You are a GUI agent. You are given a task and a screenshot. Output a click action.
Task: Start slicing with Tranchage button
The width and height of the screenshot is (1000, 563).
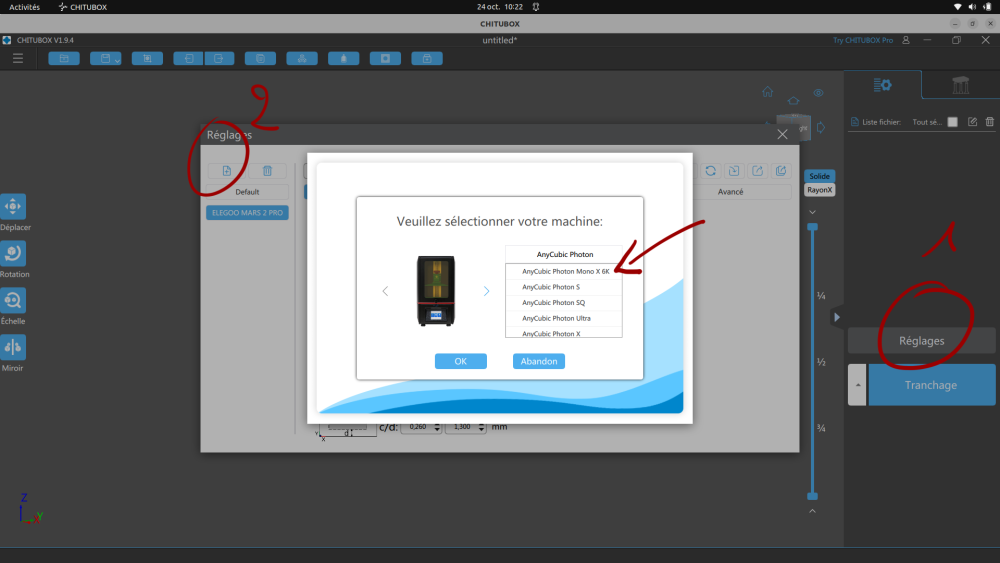click(x=931, y=385)
